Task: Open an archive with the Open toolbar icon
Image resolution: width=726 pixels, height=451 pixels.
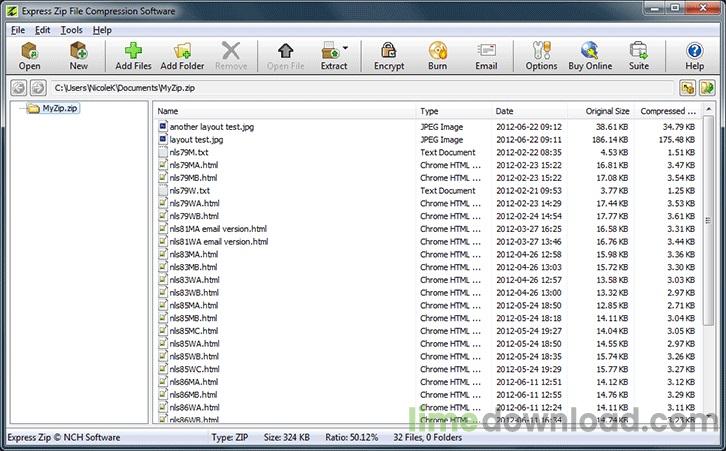Action: (x=30, y=56)
